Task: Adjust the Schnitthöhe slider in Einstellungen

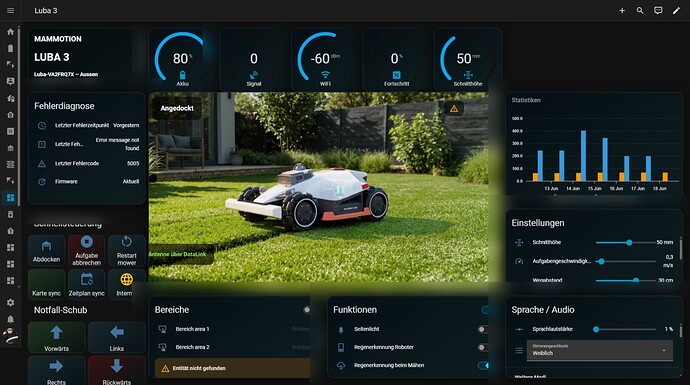Action: (x=625, y=242)
